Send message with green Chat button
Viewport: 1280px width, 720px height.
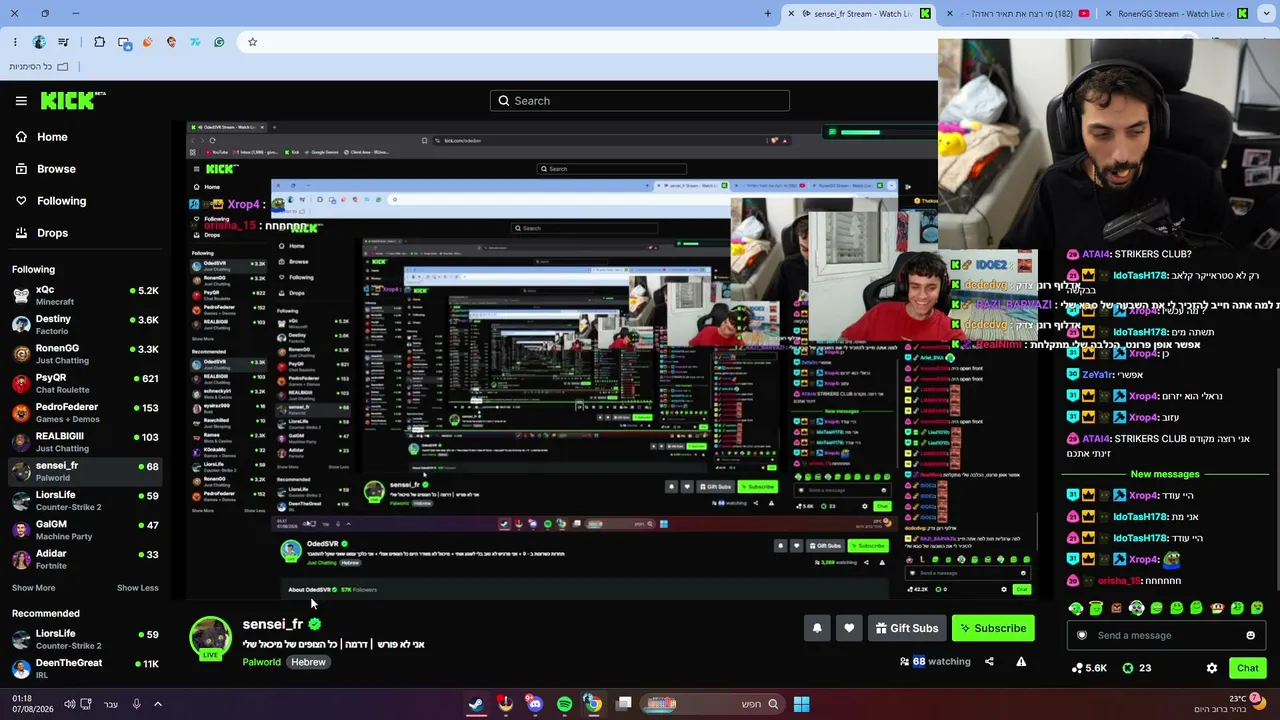[1247, 668]
